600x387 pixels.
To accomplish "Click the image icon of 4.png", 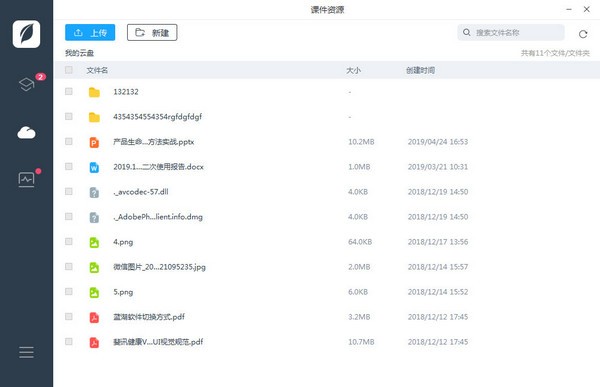I will click(x=94, y=242).
